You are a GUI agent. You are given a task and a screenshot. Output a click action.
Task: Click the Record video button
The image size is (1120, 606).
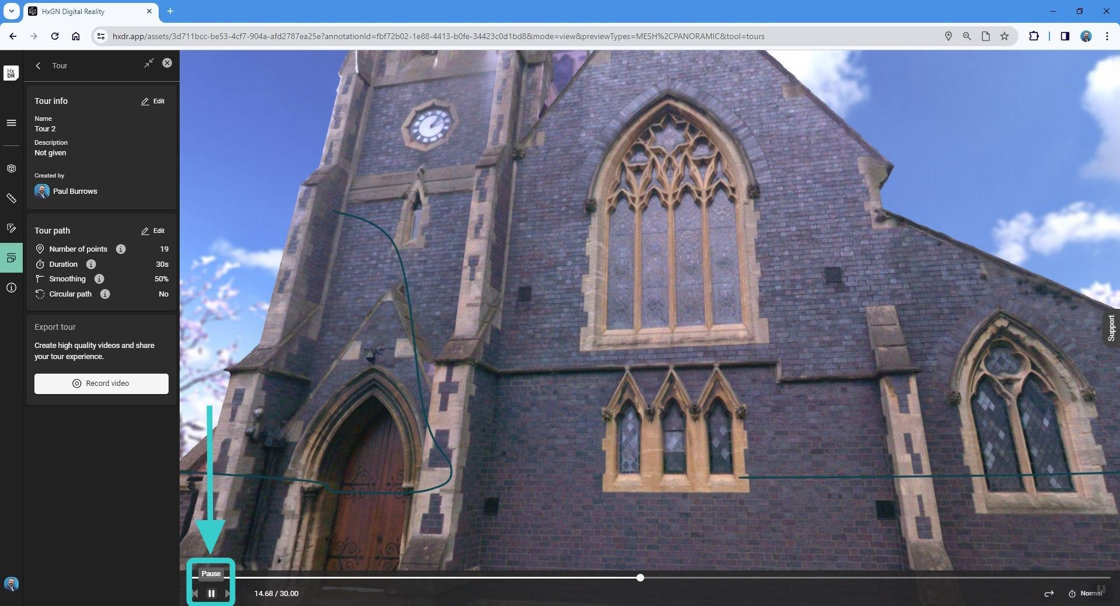[101, 384]
